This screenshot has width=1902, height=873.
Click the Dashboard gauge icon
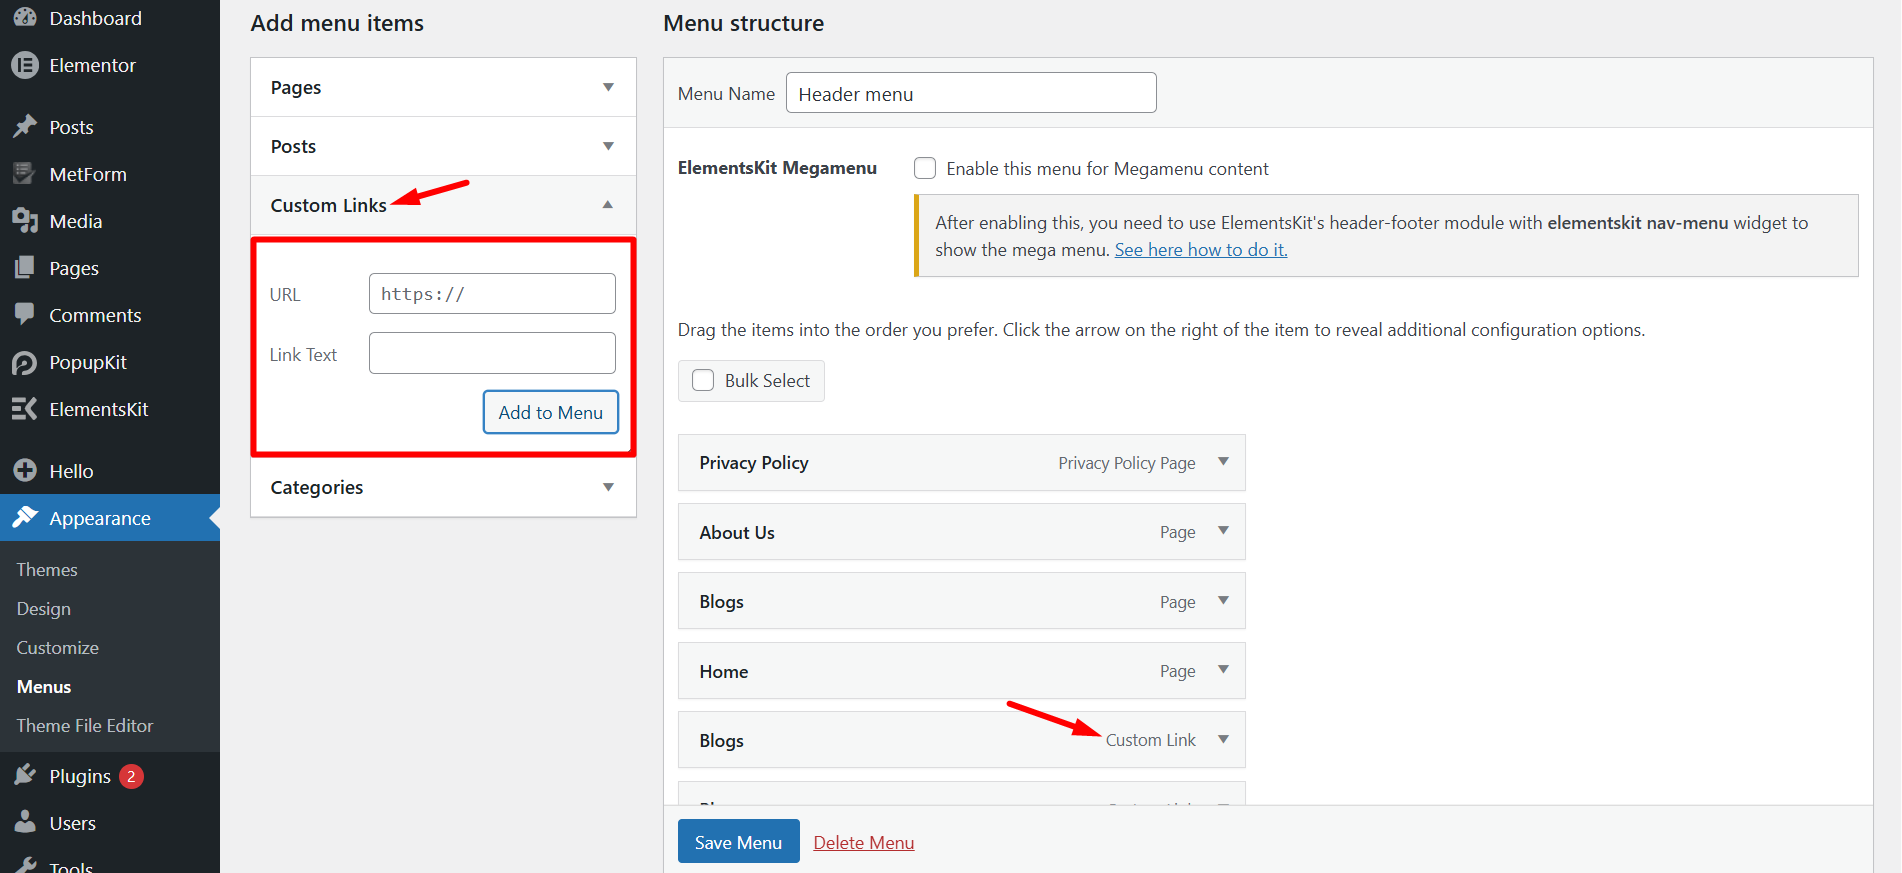coord(25,18)
